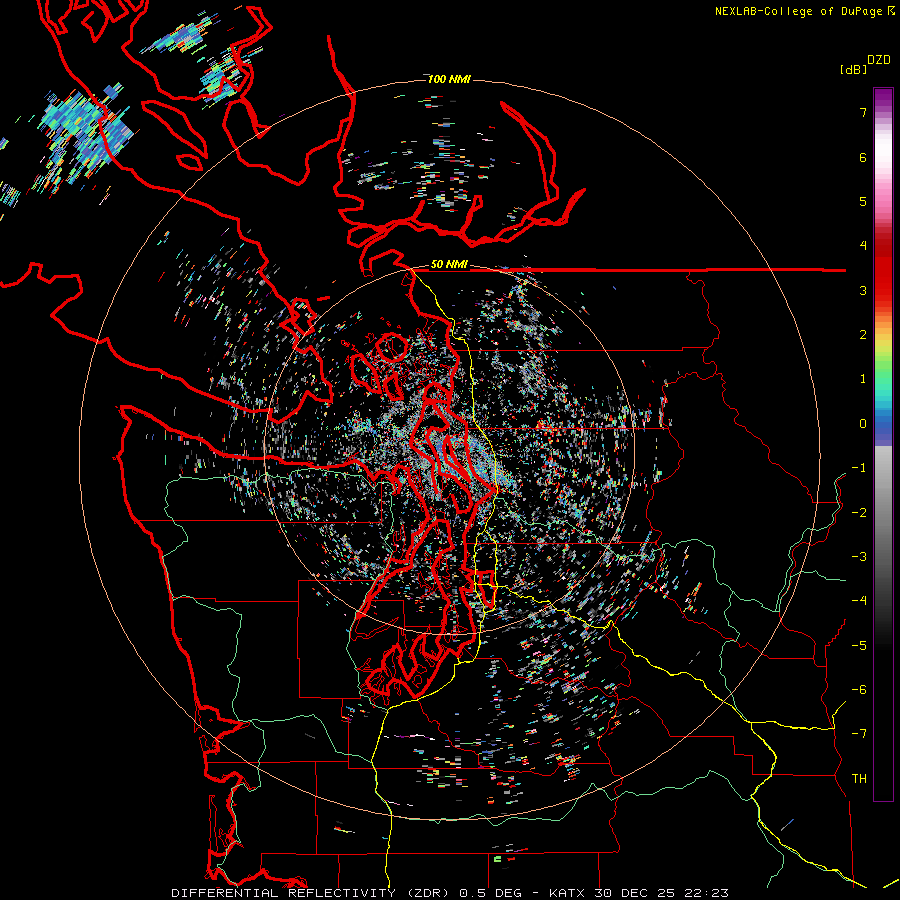The height and width of the screenshot is (900, 900).
Task: Click the 6 value on color scale
Action: point(863,157)
